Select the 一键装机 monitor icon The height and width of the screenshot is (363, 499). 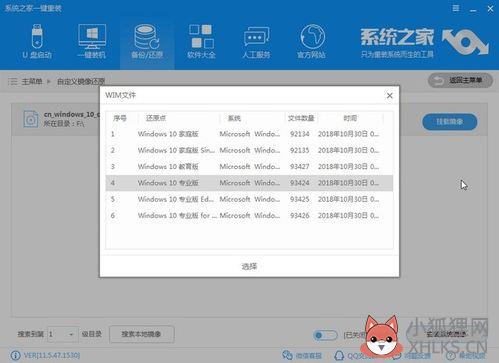point(92,36)
